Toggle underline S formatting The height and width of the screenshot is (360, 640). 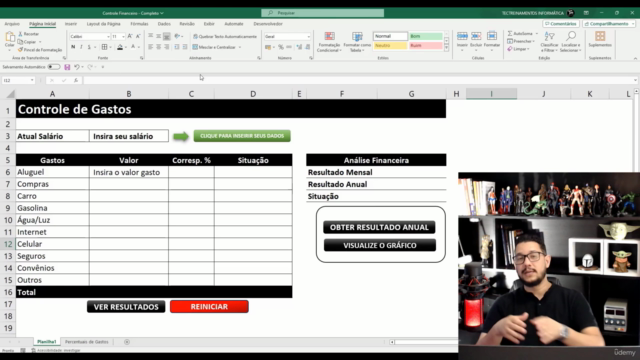click(x=89, y=47)
